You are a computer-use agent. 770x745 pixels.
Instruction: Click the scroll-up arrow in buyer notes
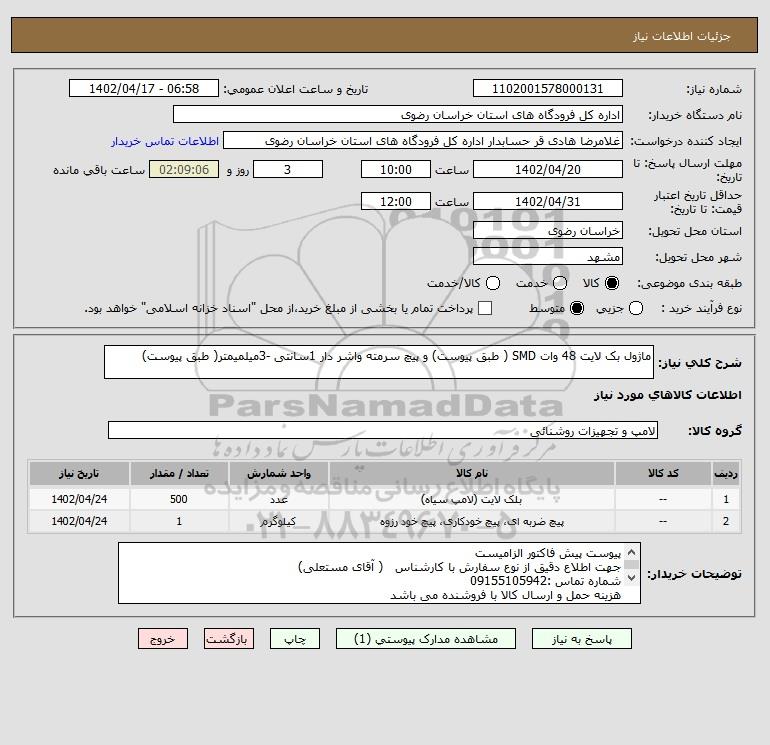632,552
